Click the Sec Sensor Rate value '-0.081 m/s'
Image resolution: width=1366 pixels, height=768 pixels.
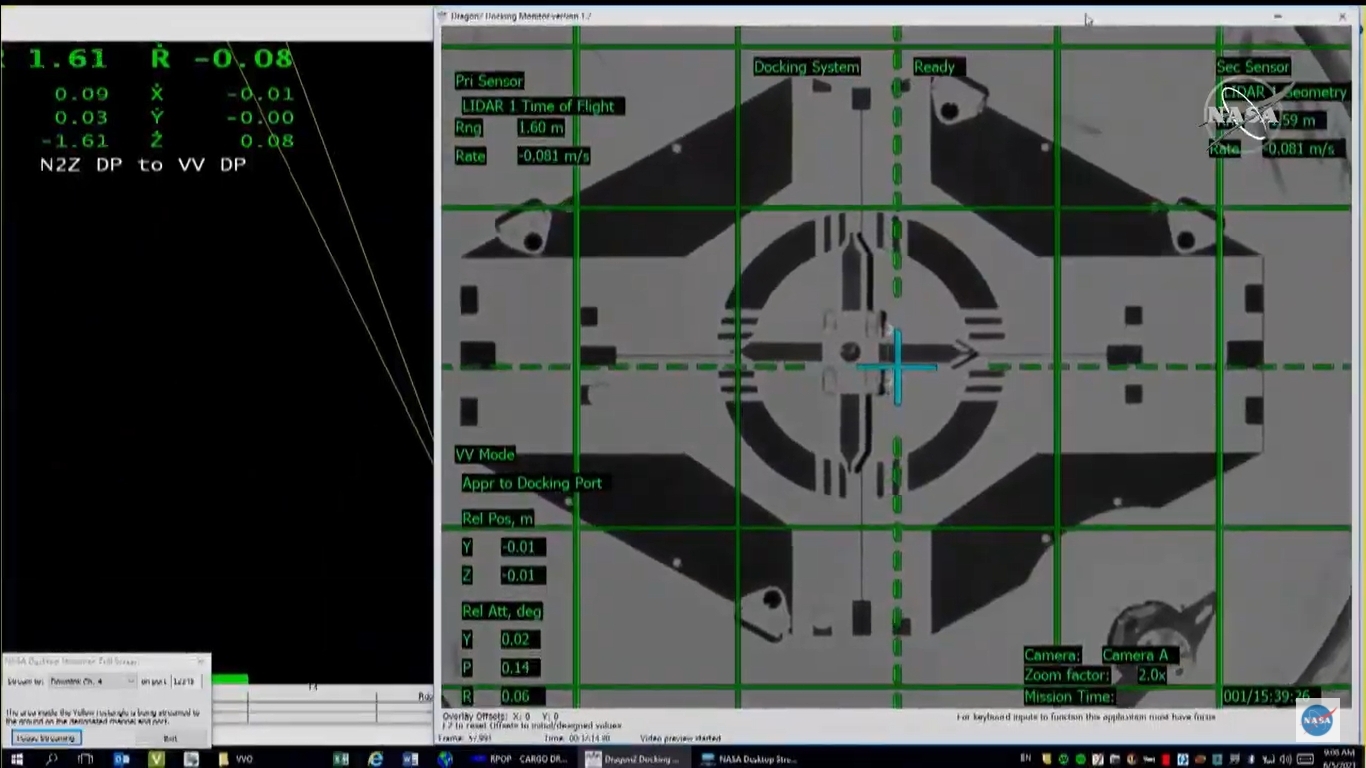click(1298, 149)
